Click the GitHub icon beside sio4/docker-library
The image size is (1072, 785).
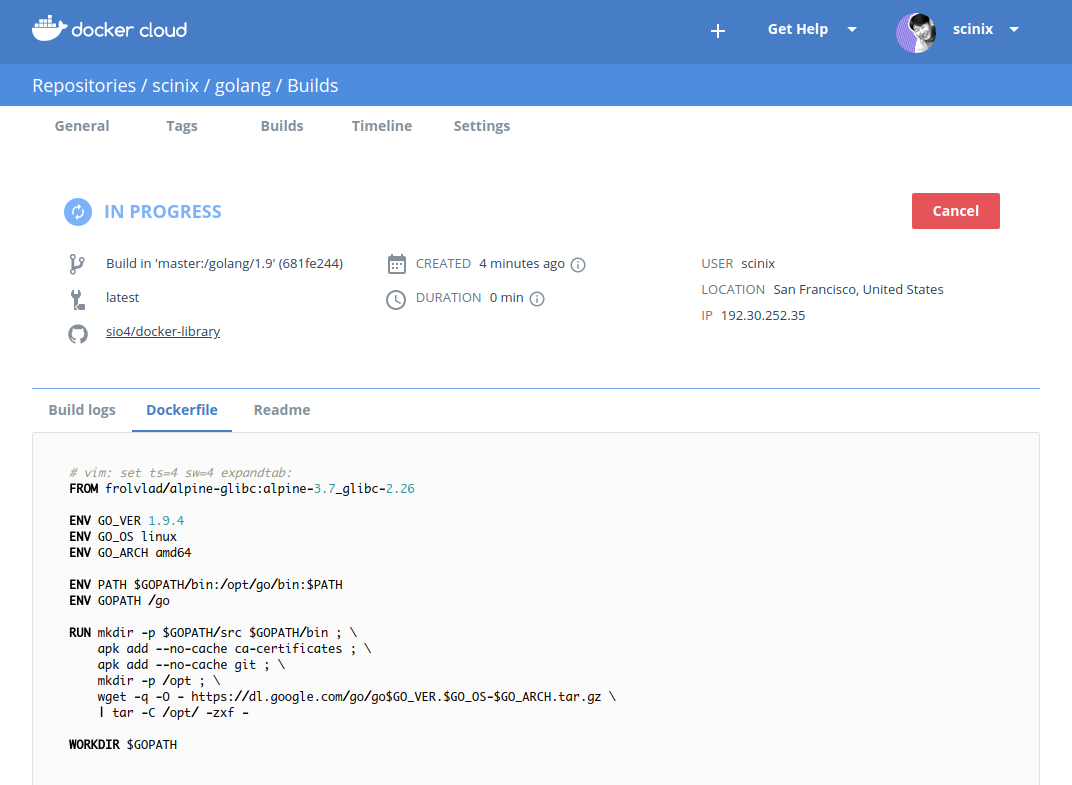coord(77,333)
